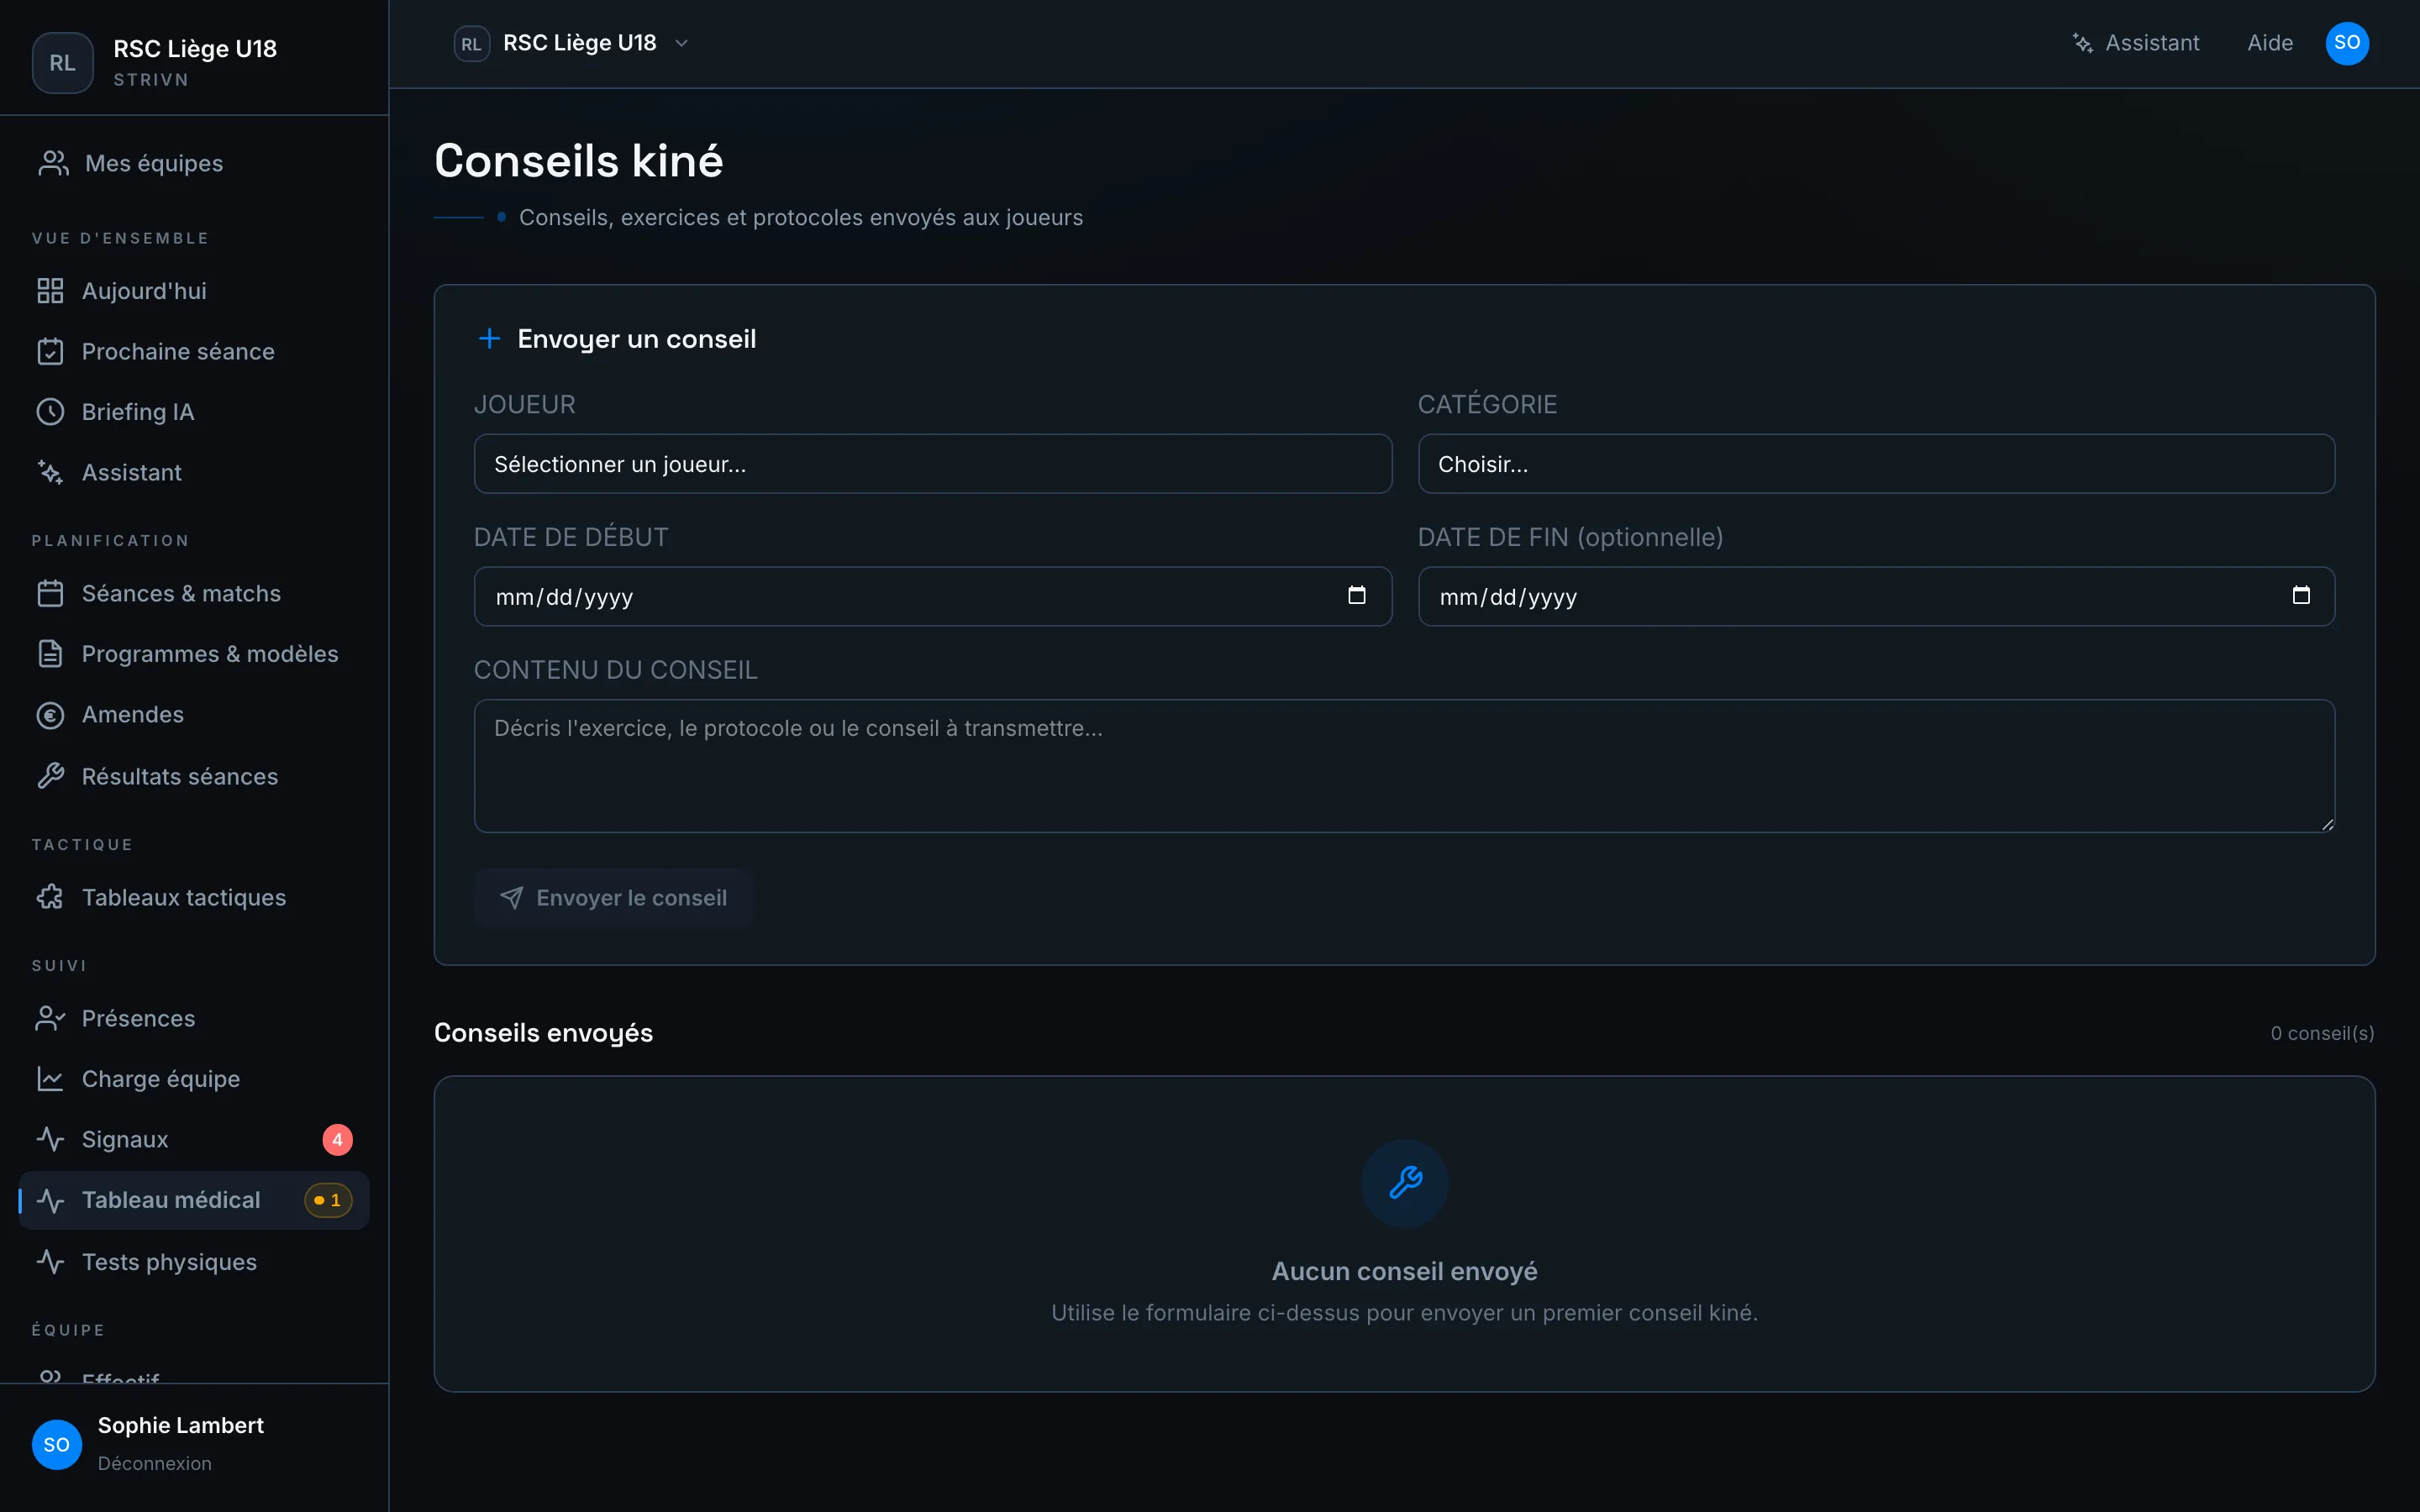Click the 'Conseils envoyés' heading
The height and width of the screenshot is (1512, 2420).
coord(543,1033)
